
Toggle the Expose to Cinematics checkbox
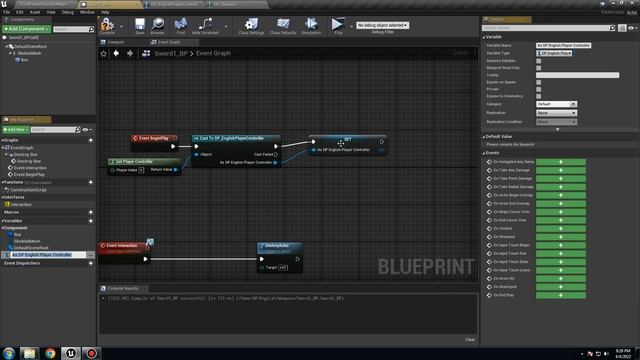(x=538, y=96)
